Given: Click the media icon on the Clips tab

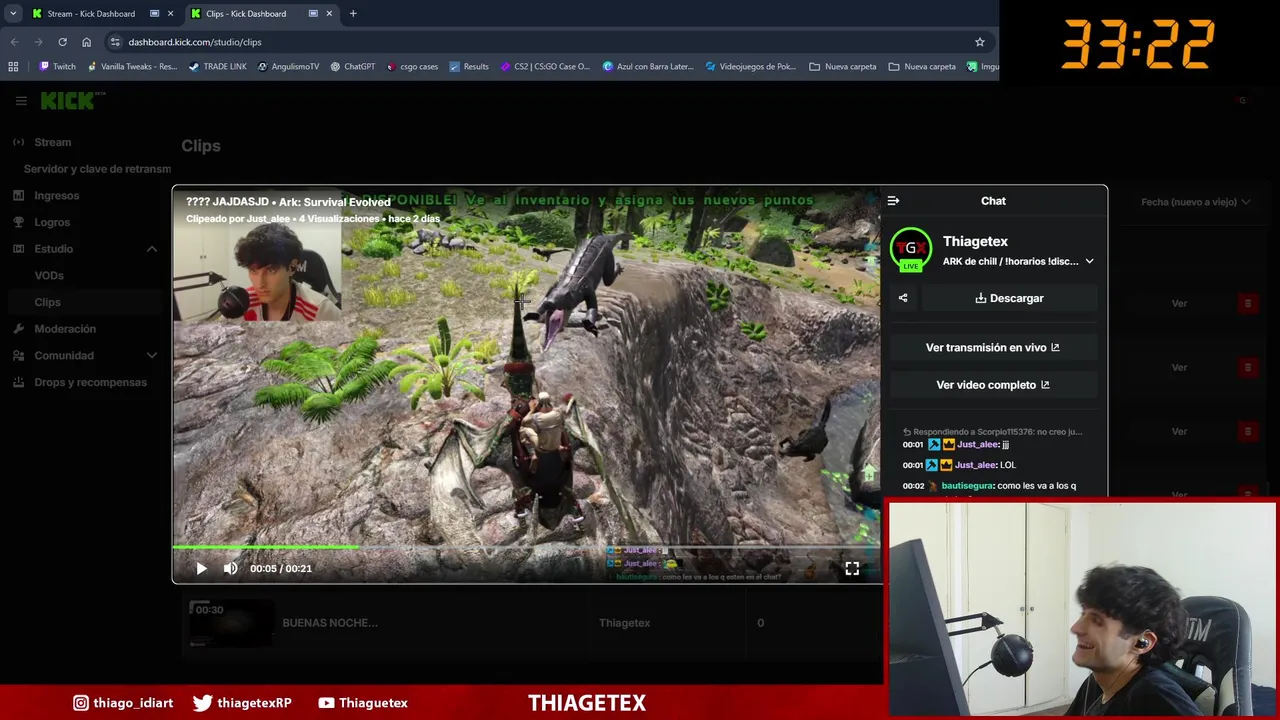Looking at the screenshot, I should (313, 14).
